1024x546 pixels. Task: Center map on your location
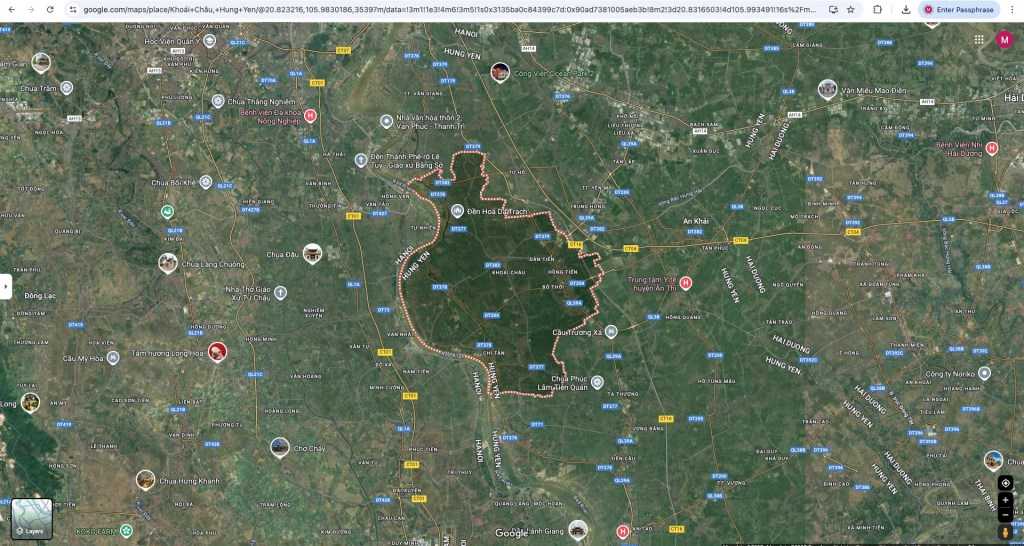(1005, 484)
